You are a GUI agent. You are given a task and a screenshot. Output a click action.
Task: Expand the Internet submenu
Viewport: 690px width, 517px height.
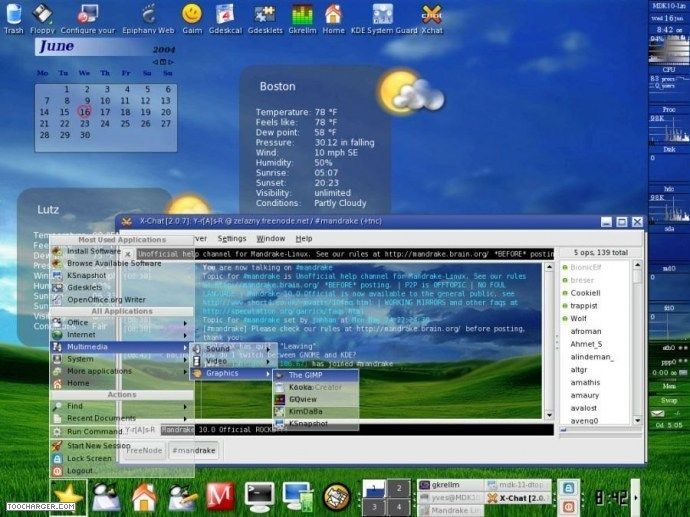coord(121,335)
